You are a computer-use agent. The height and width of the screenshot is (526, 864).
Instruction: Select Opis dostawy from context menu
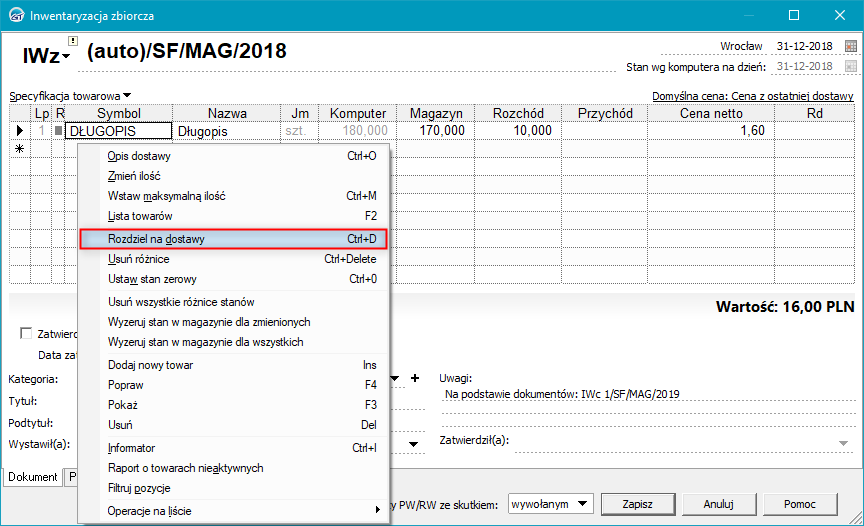[234, 156]
